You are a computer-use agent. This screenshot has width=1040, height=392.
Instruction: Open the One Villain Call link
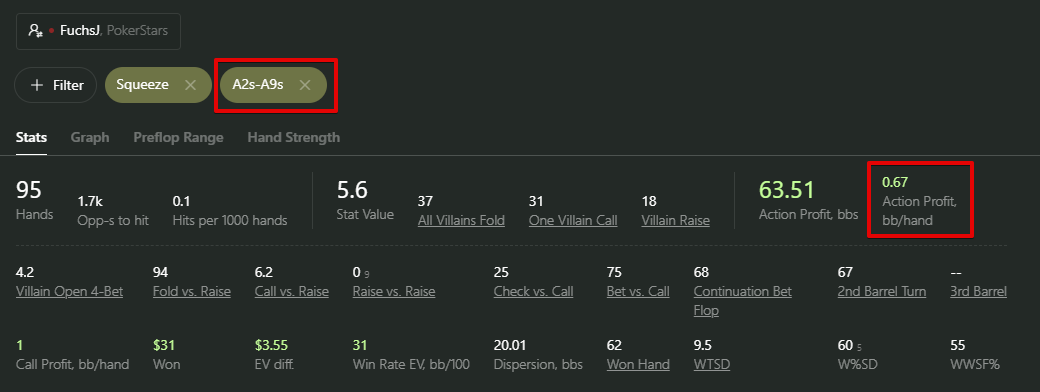[x=573, y=220]
